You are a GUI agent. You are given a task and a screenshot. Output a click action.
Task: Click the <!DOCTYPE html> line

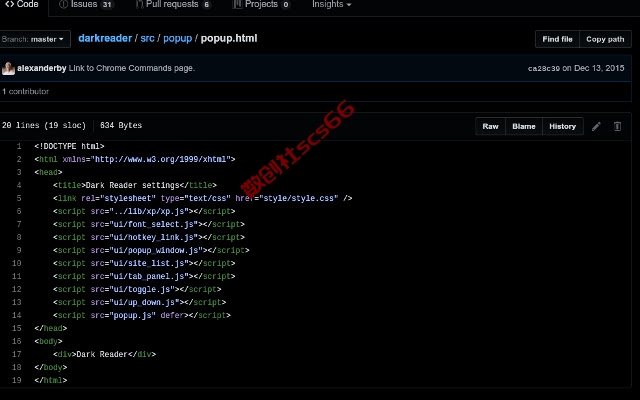click(x=69, y=146)
